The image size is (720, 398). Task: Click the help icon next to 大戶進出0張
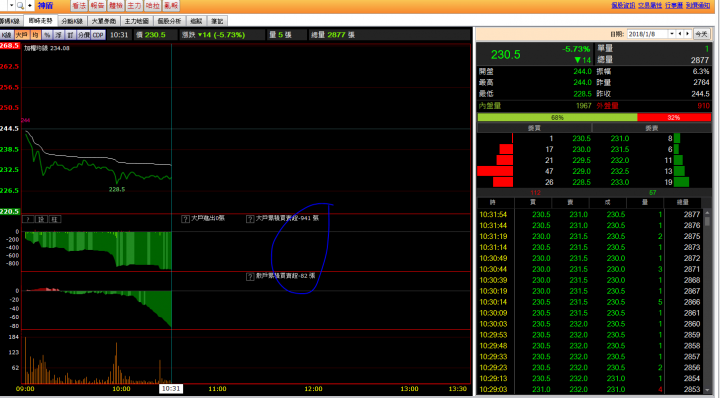(186, 219)
